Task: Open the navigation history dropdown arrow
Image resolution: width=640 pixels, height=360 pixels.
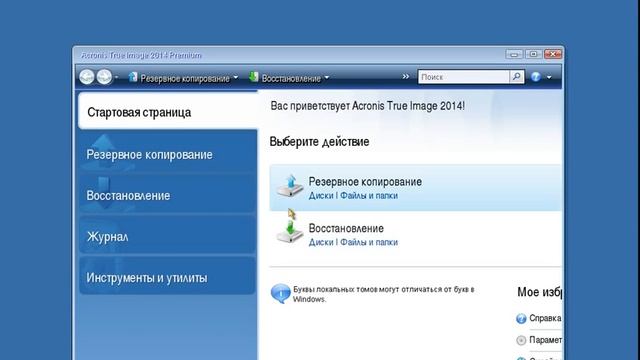Action: [x=116, y=77]
